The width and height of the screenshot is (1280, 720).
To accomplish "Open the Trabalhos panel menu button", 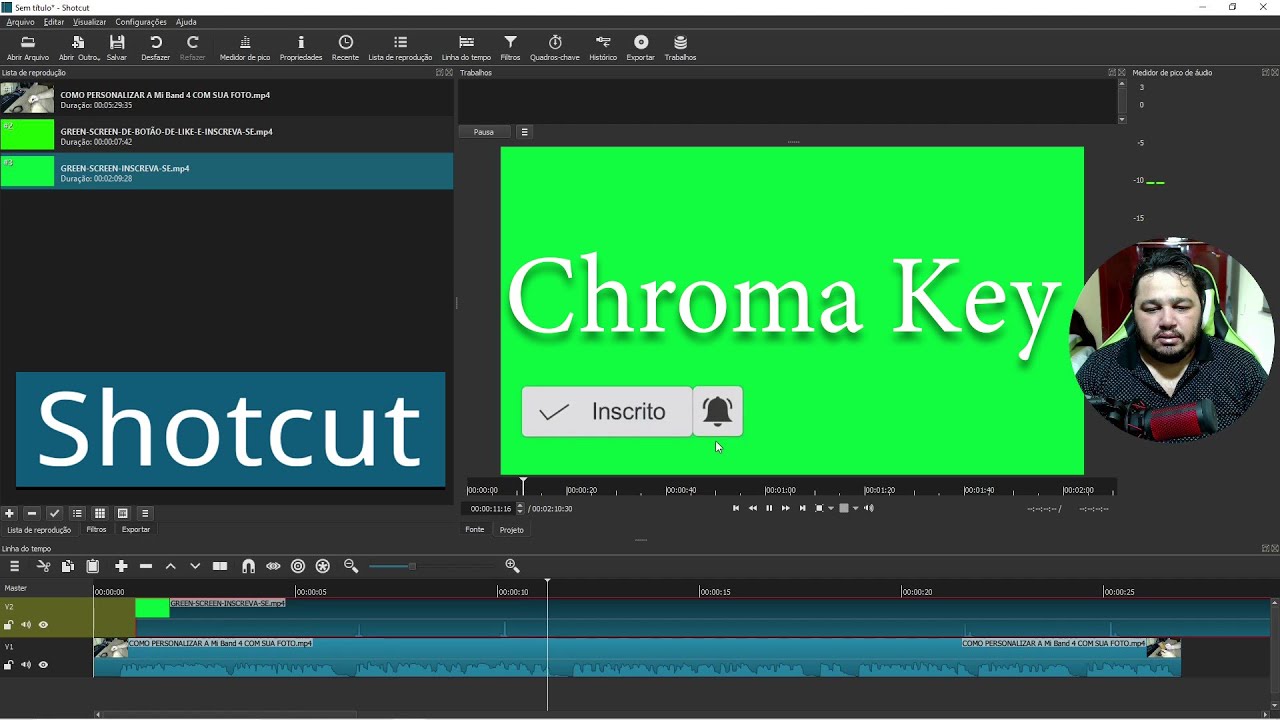I will coord(524,132).
